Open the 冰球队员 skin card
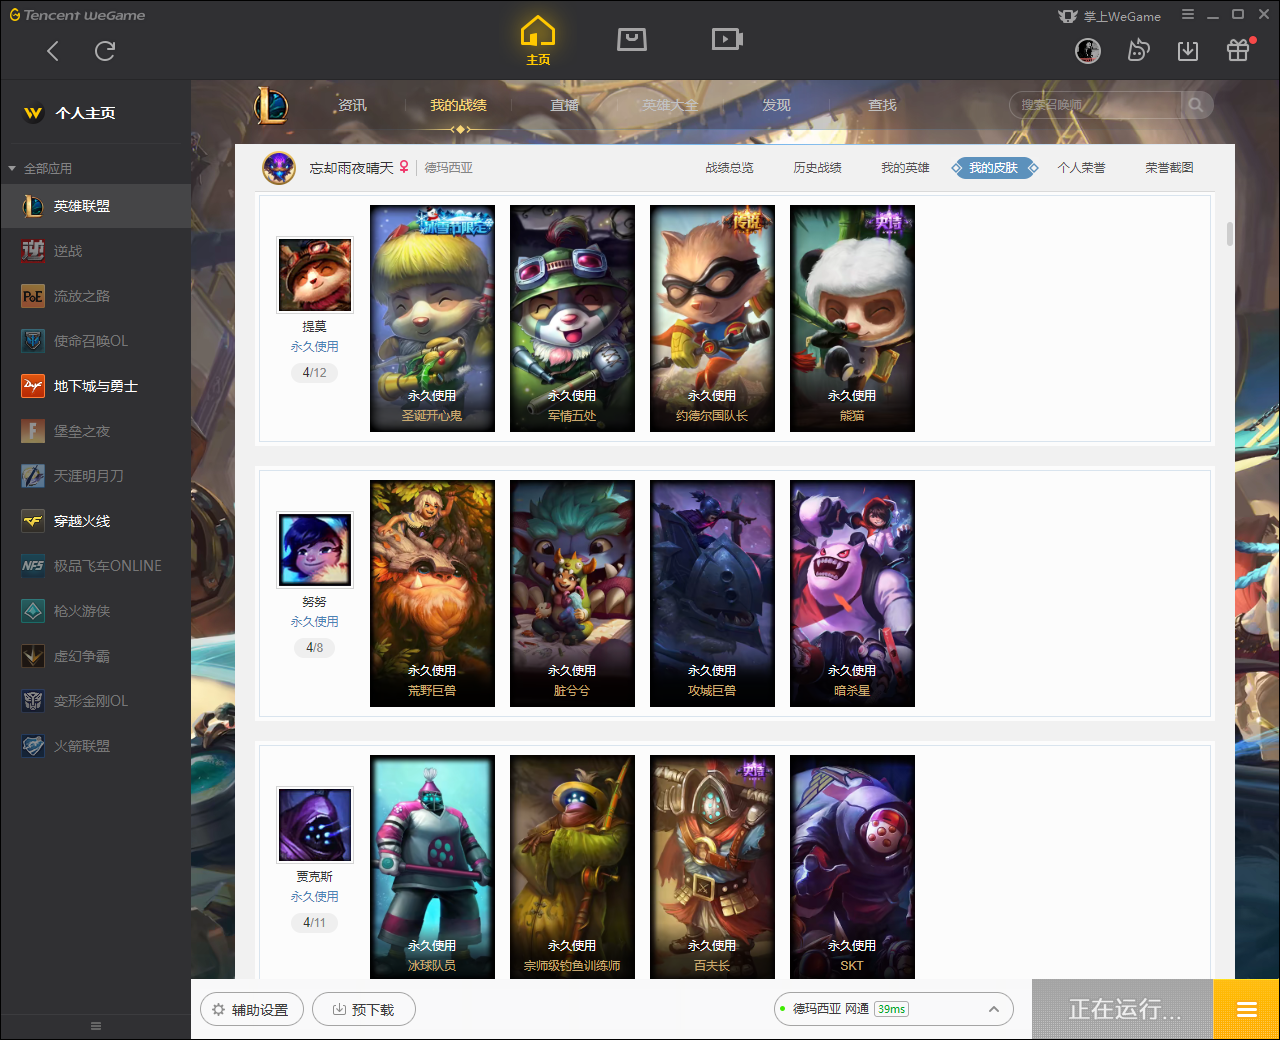Screen dimensions: 1280x1040 tap(432, 866)
